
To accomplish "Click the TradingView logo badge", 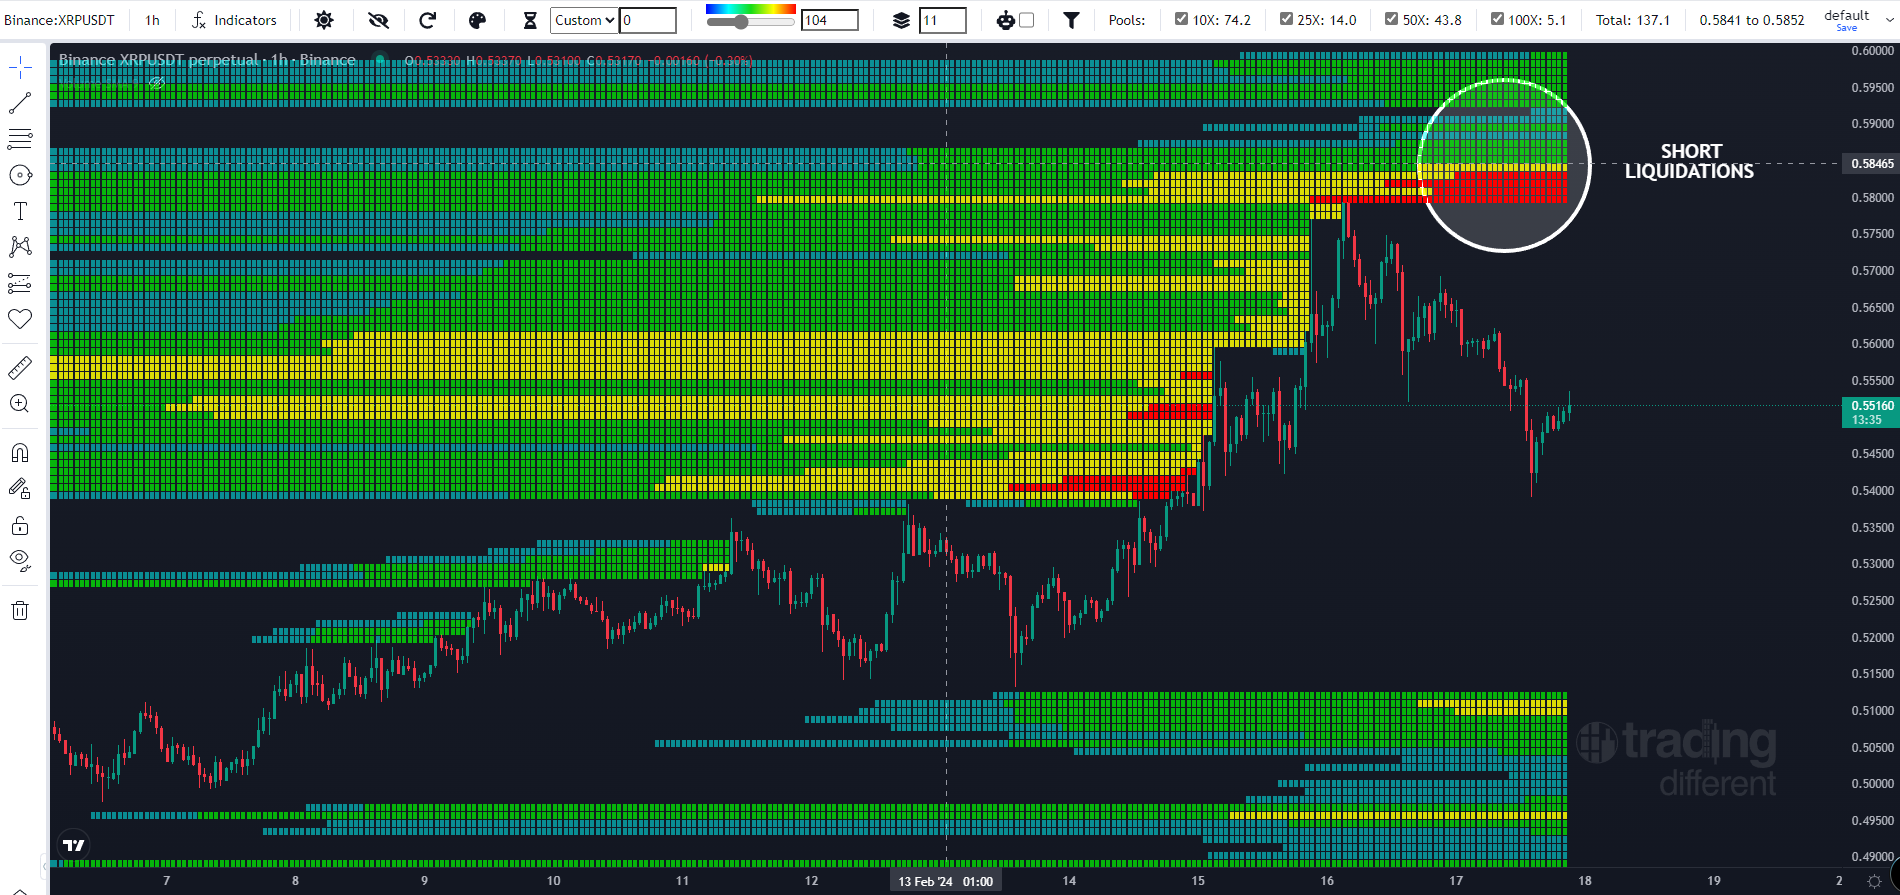I will point(74,845).
